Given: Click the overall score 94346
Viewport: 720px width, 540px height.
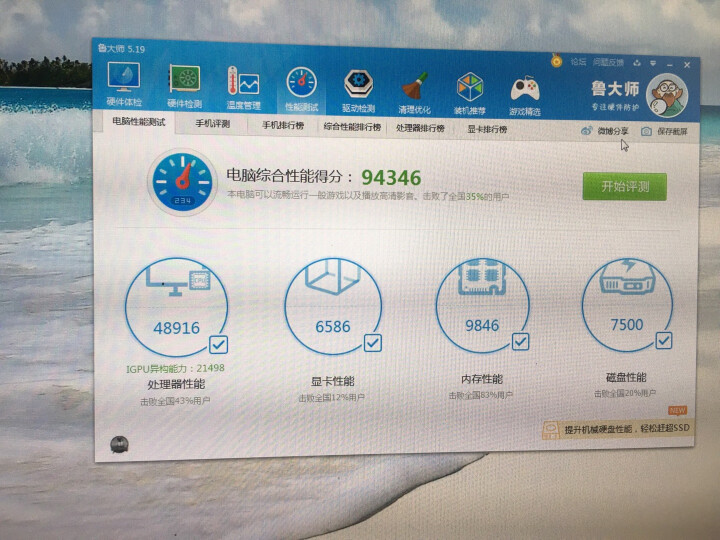Looking at the screenshot, I should pos(391,178).
